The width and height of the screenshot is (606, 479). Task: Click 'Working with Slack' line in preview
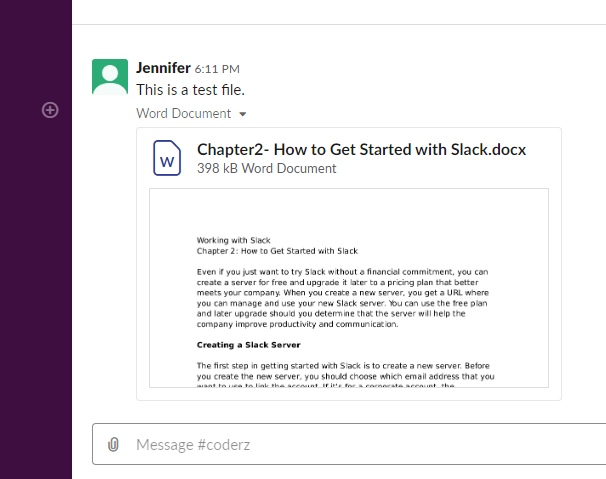coord(233,240)
